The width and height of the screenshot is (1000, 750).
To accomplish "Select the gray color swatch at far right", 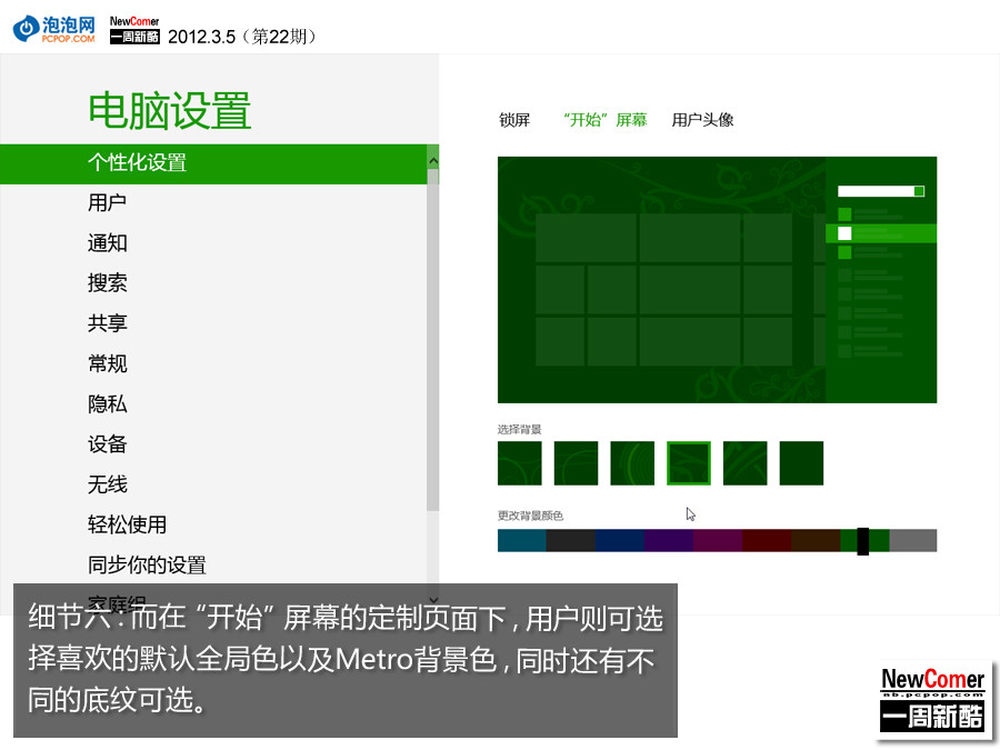I will 913,541.
